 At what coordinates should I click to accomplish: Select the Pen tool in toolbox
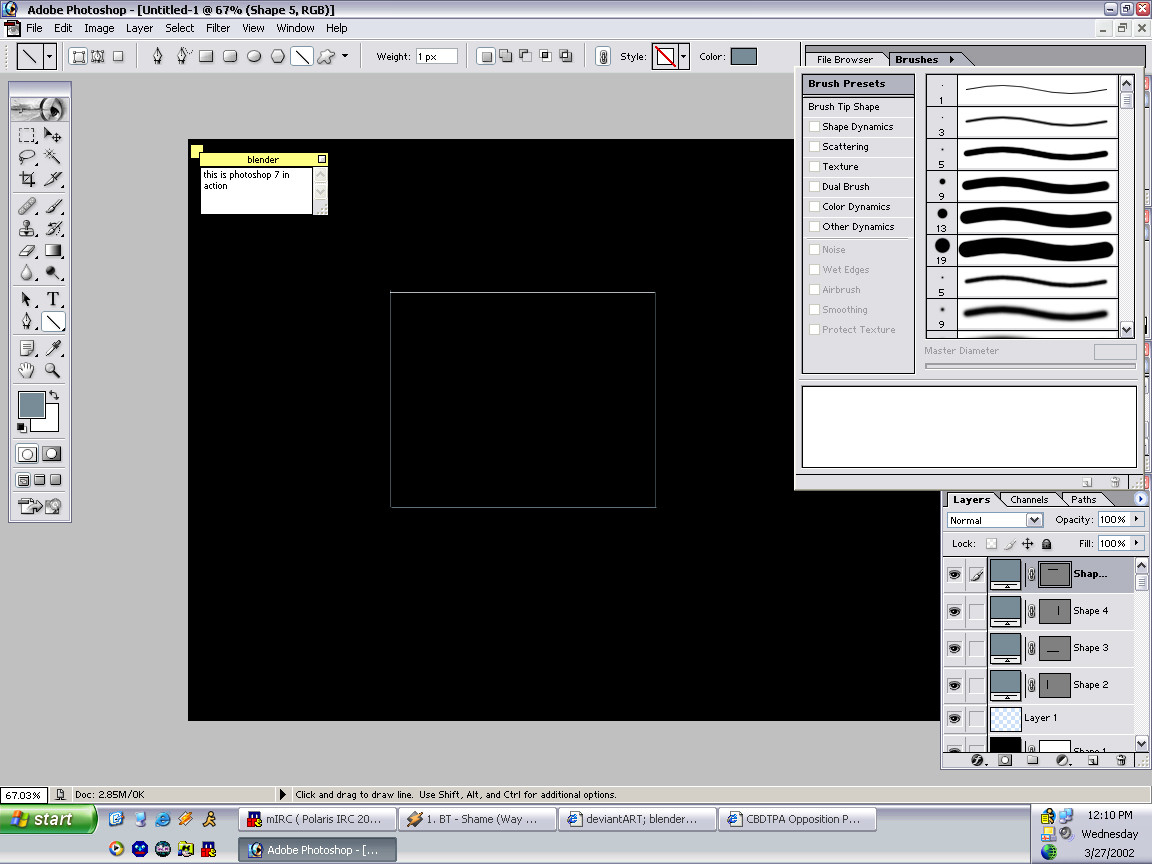27,321
